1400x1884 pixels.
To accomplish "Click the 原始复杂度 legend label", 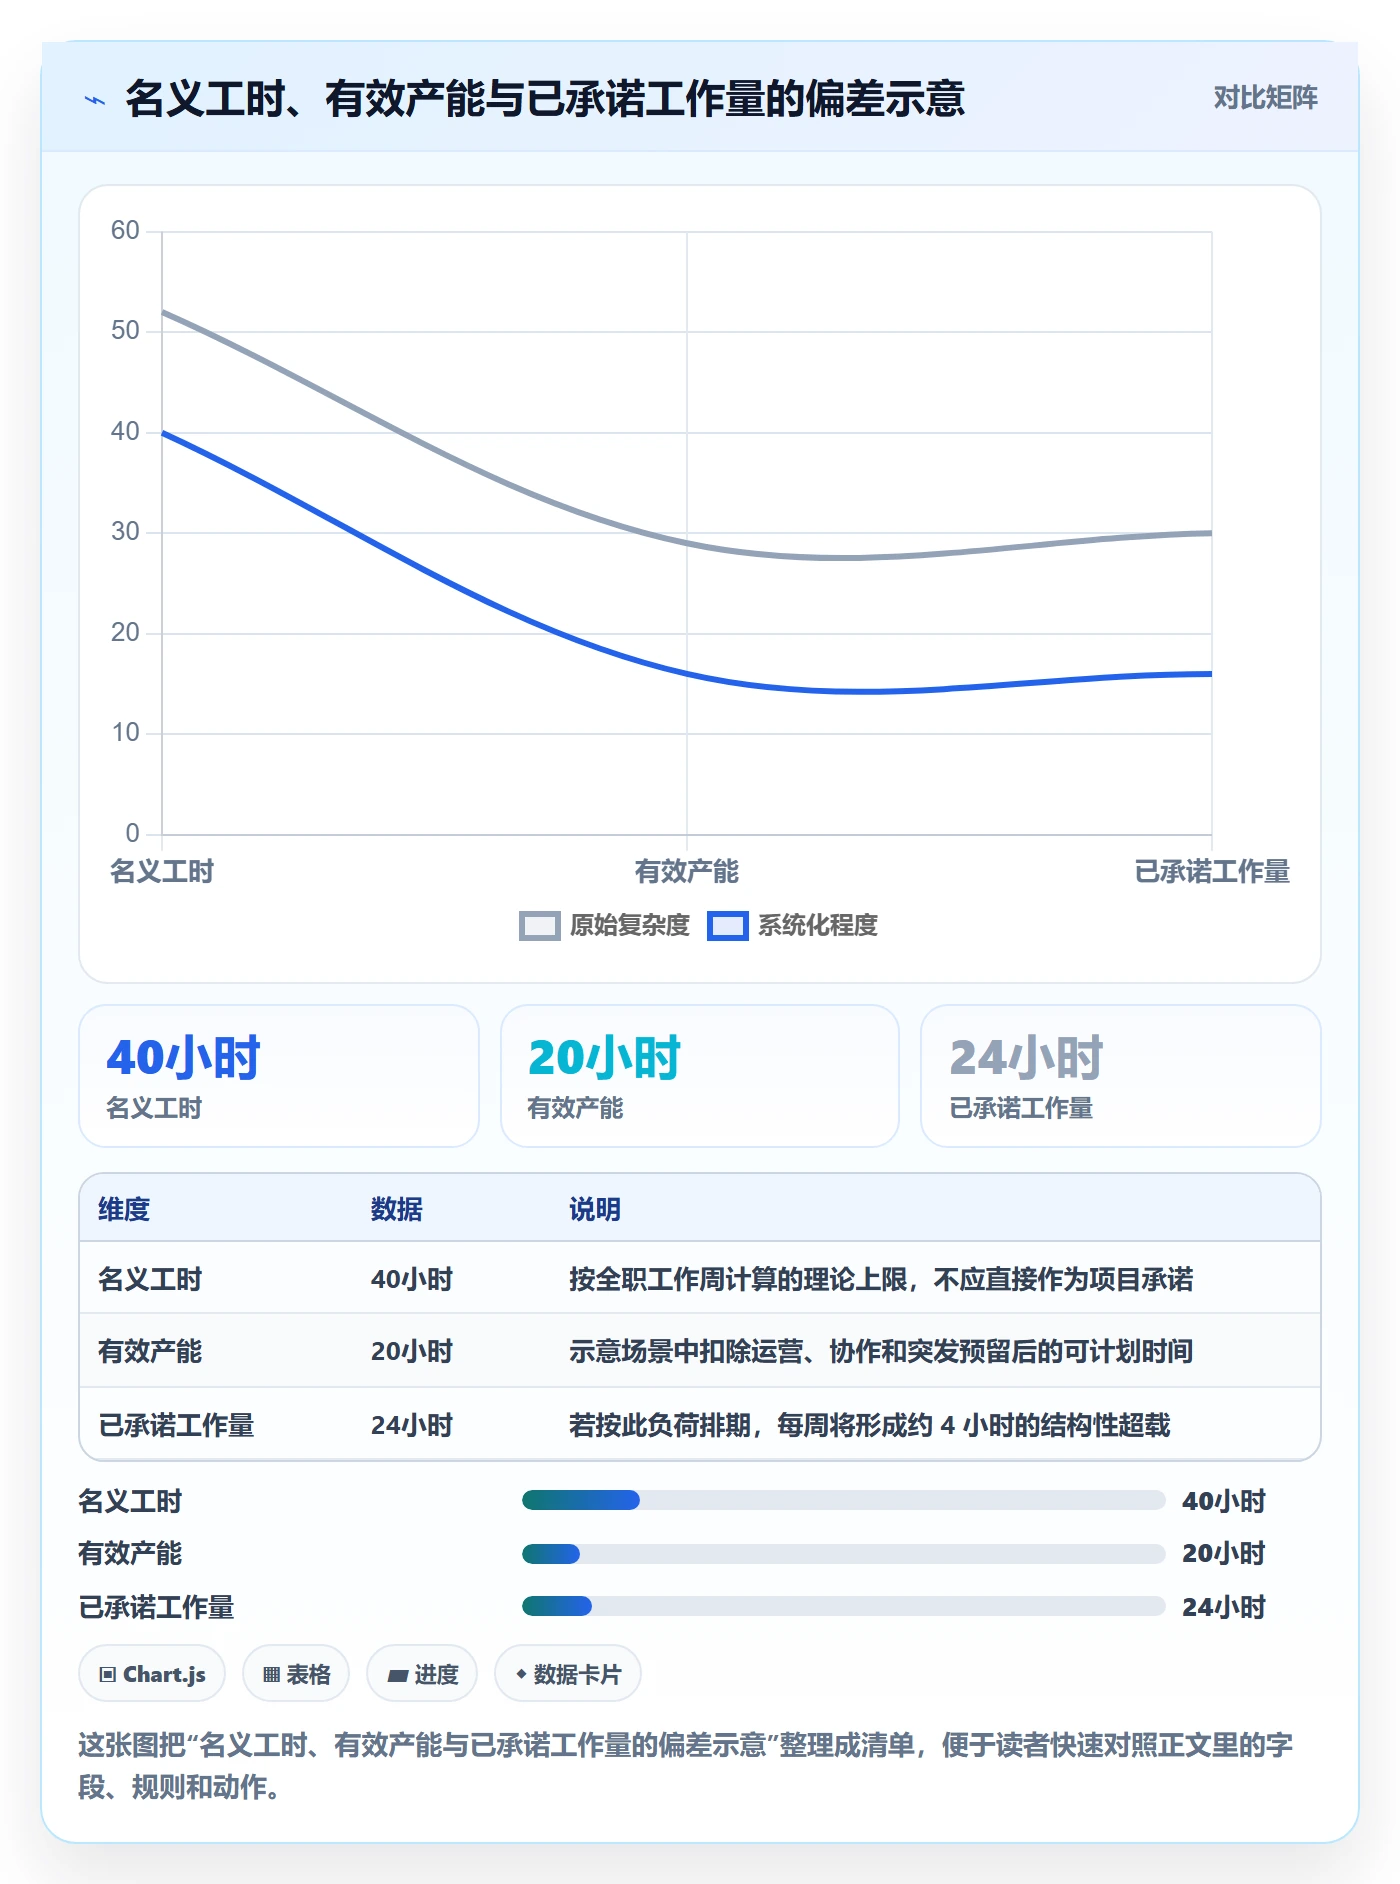I will (630, 925).
